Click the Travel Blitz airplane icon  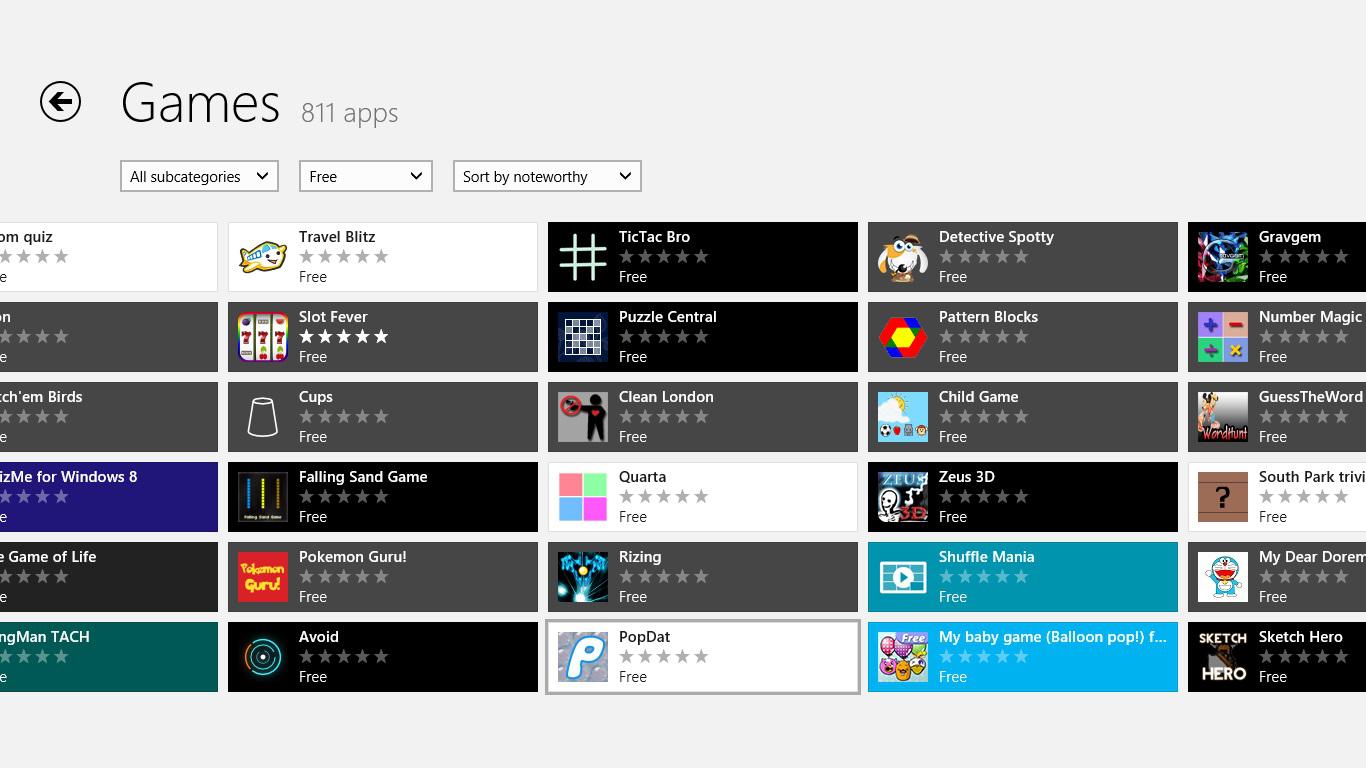click(263, 257)
